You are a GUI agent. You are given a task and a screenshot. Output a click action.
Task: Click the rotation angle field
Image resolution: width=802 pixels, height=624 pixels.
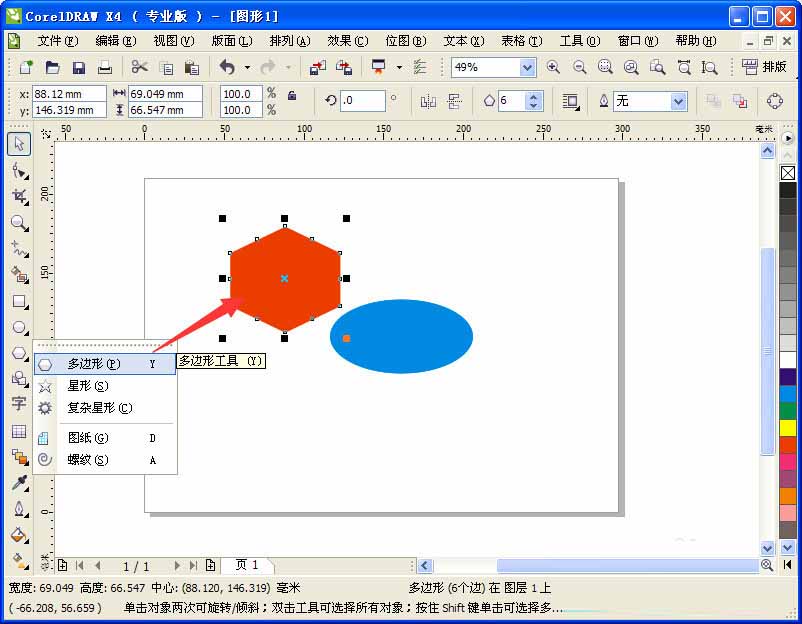coord(363,100)
